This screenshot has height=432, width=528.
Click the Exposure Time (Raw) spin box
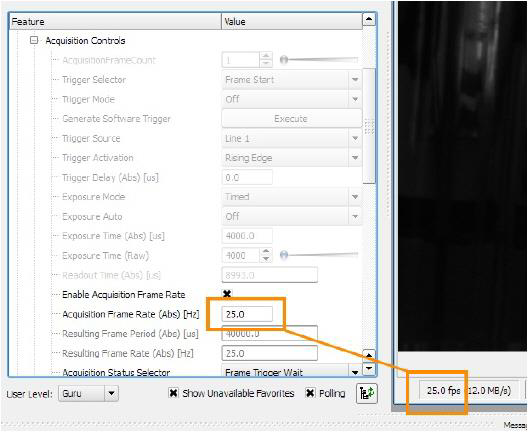pos(247,256)
